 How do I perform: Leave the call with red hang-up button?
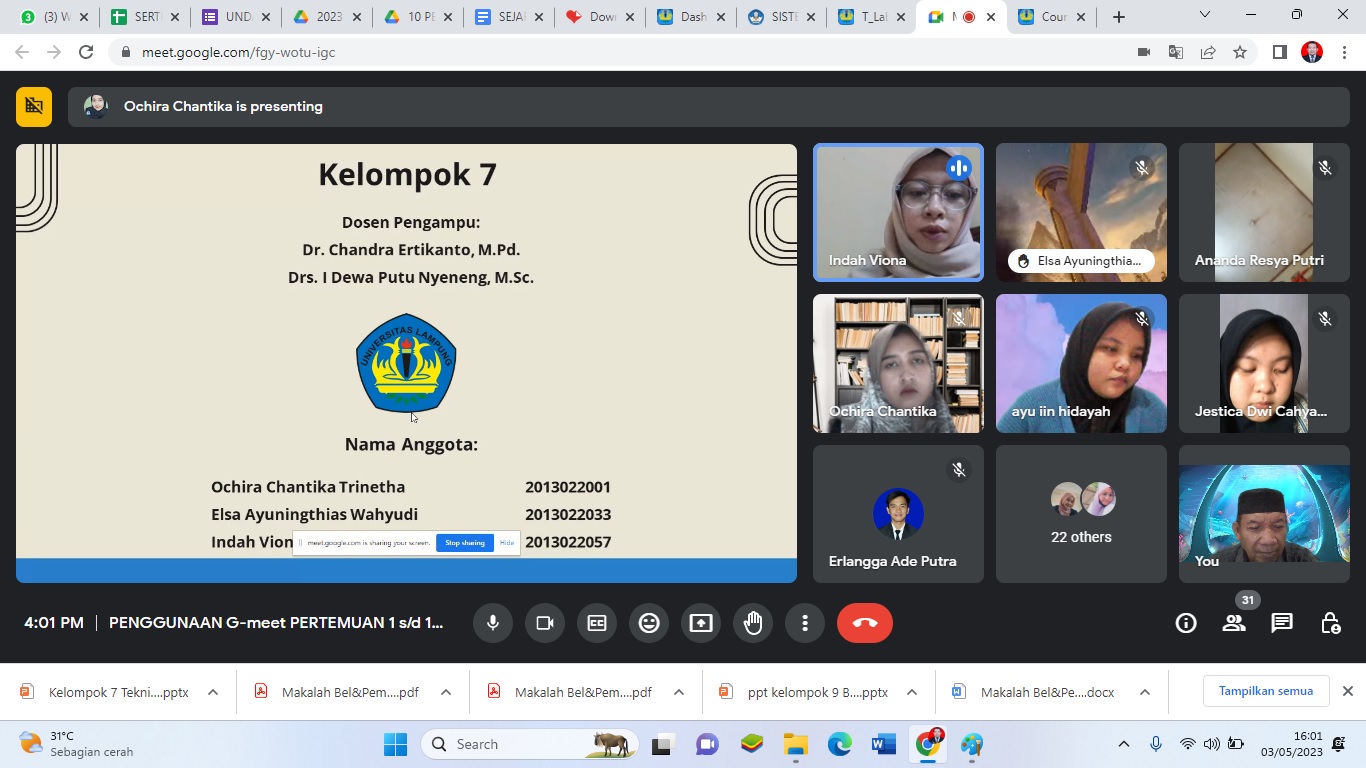pyautogui.click(x=864, y=623)
